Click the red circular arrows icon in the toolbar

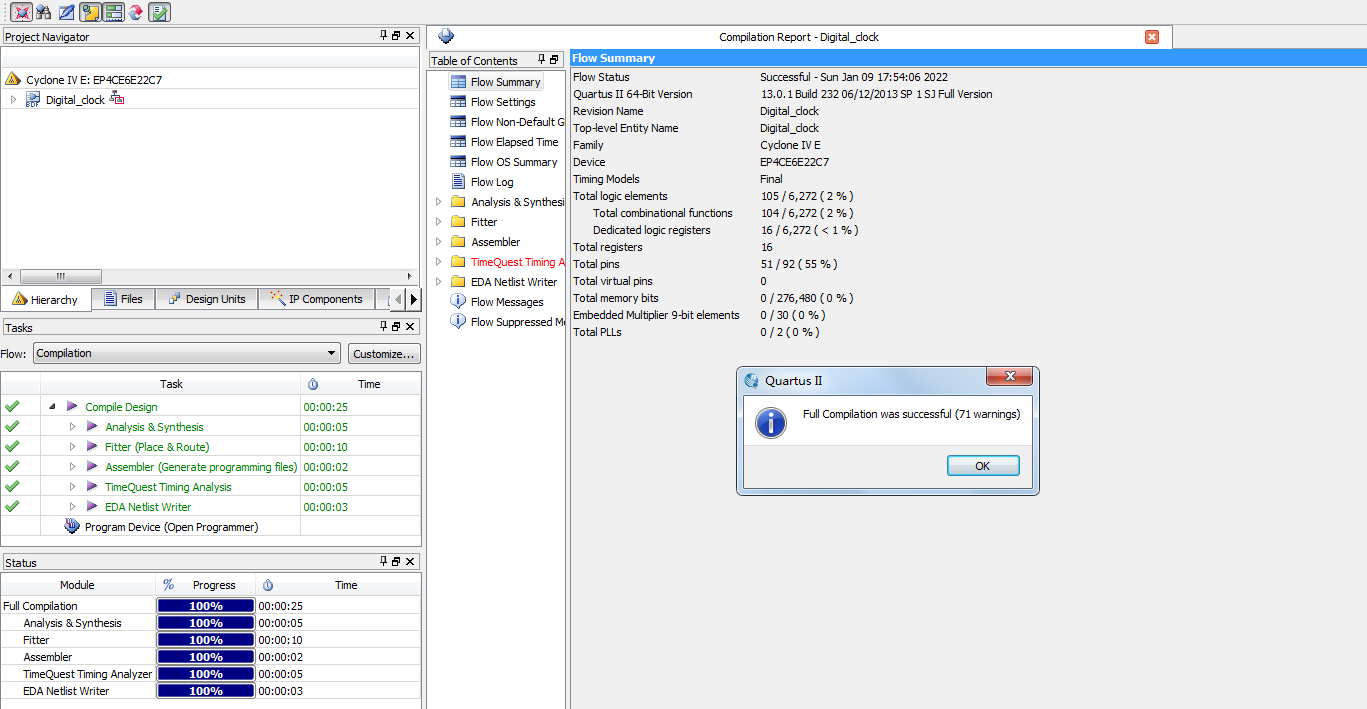tap(136, 12)
